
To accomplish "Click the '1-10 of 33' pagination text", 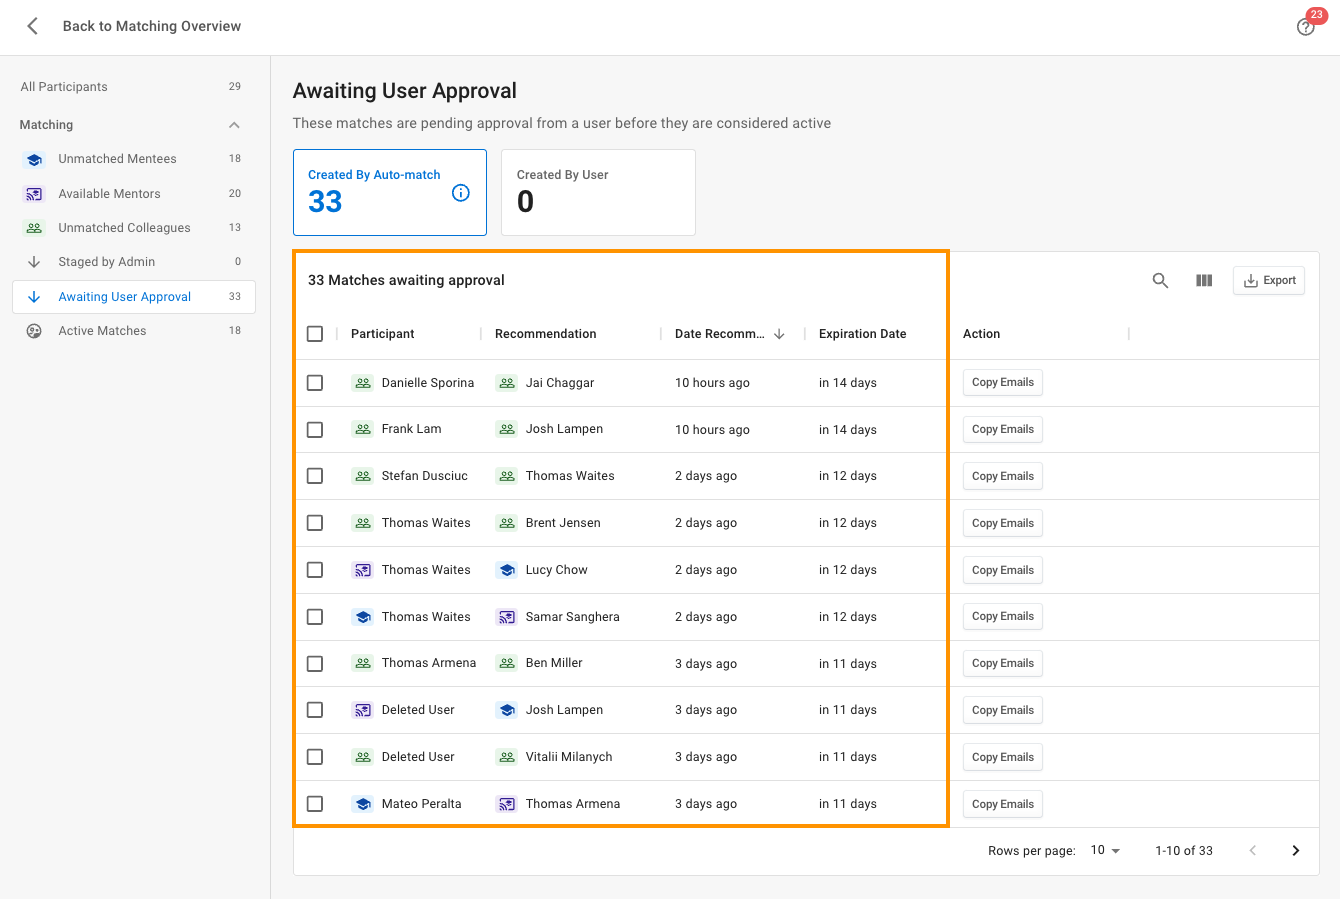I will tap(1184, 851).
